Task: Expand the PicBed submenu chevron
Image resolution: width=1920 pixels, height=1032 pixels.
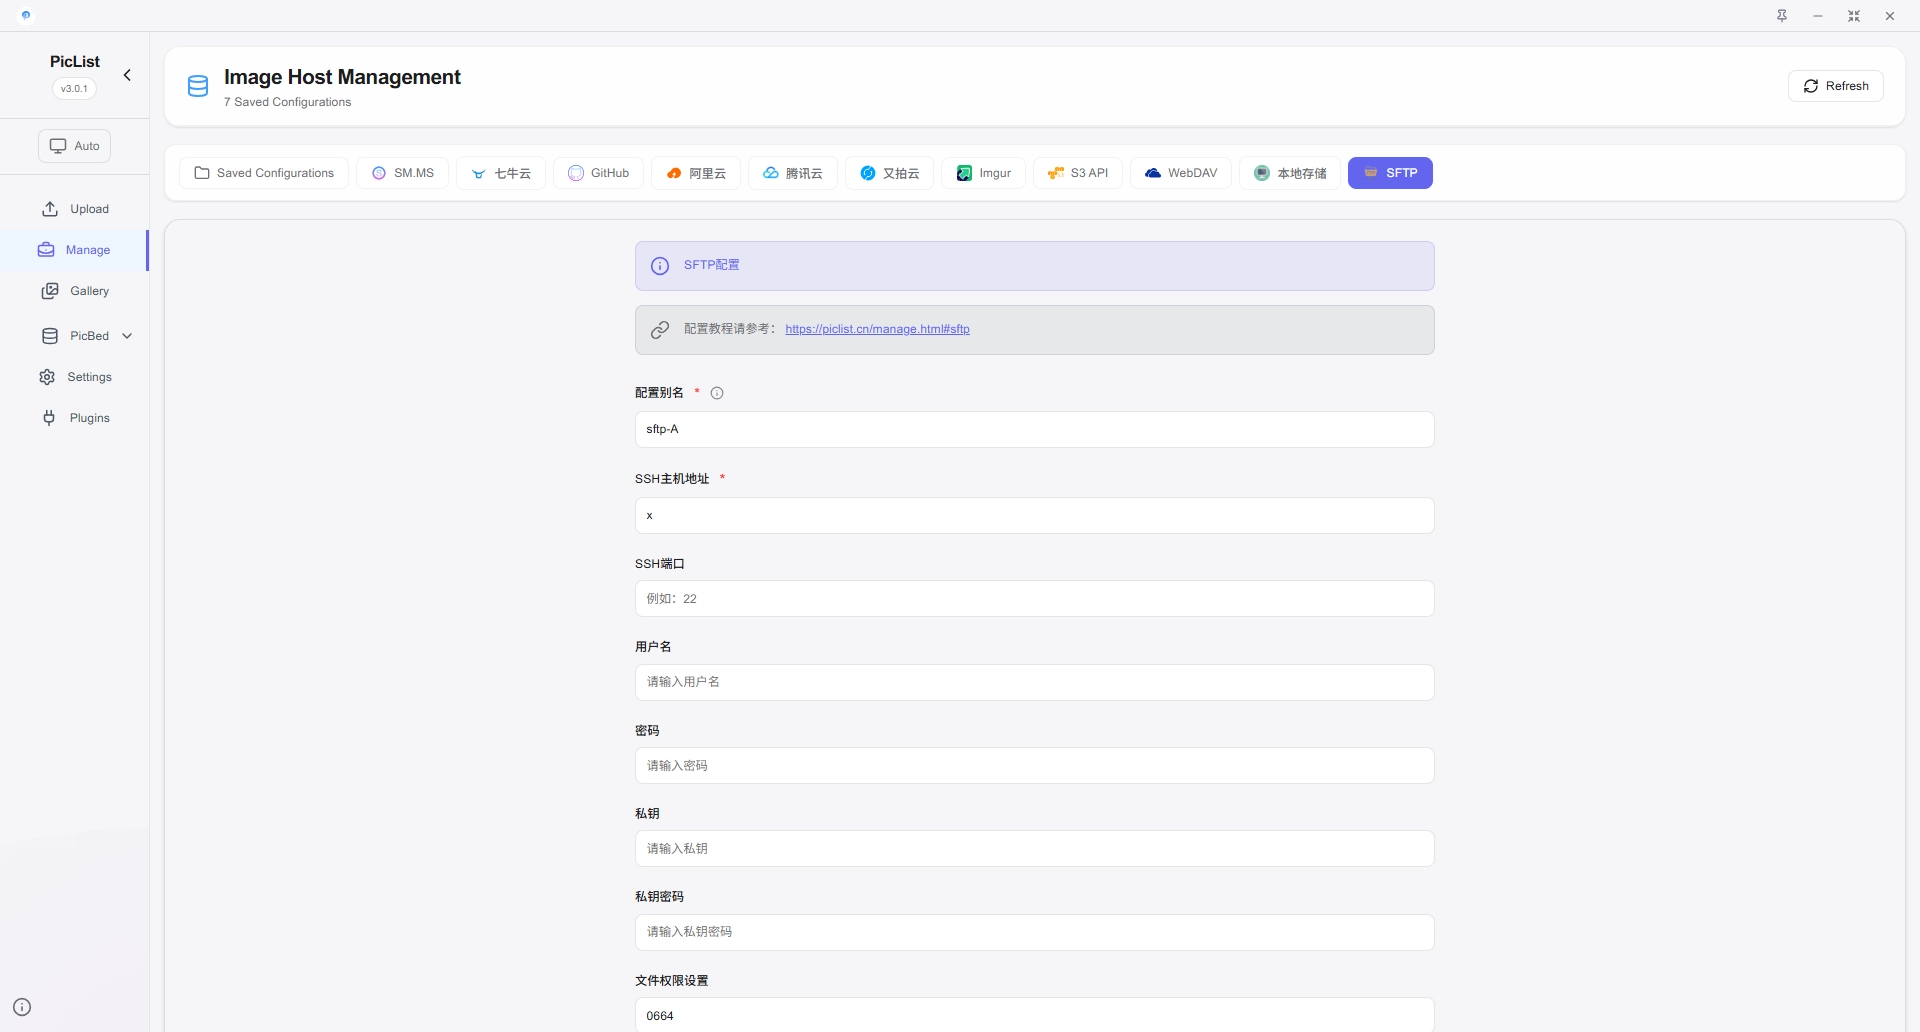Action: pos(127,336)
